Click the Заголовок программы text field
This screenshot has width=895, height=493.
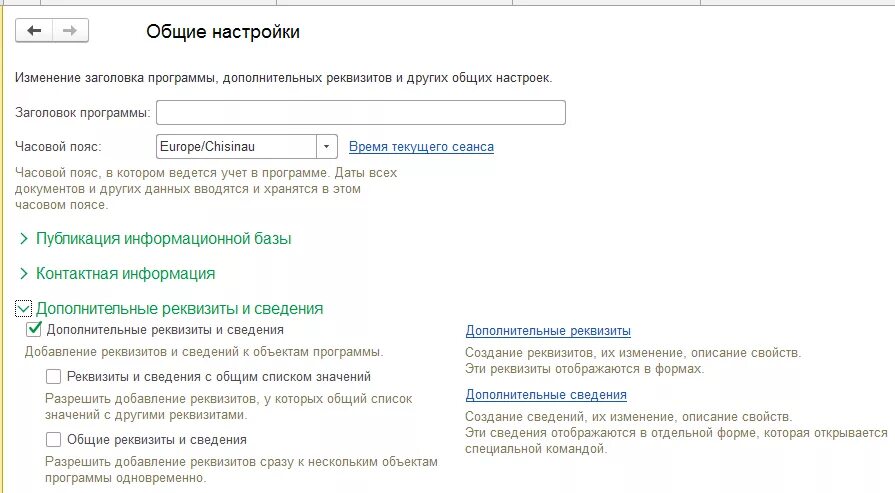(360, 112)
